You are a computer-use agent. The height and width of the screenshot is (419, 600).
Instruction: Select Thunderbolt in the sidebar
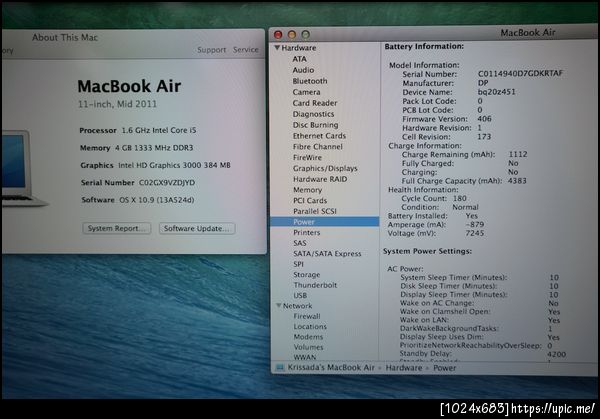315,285
